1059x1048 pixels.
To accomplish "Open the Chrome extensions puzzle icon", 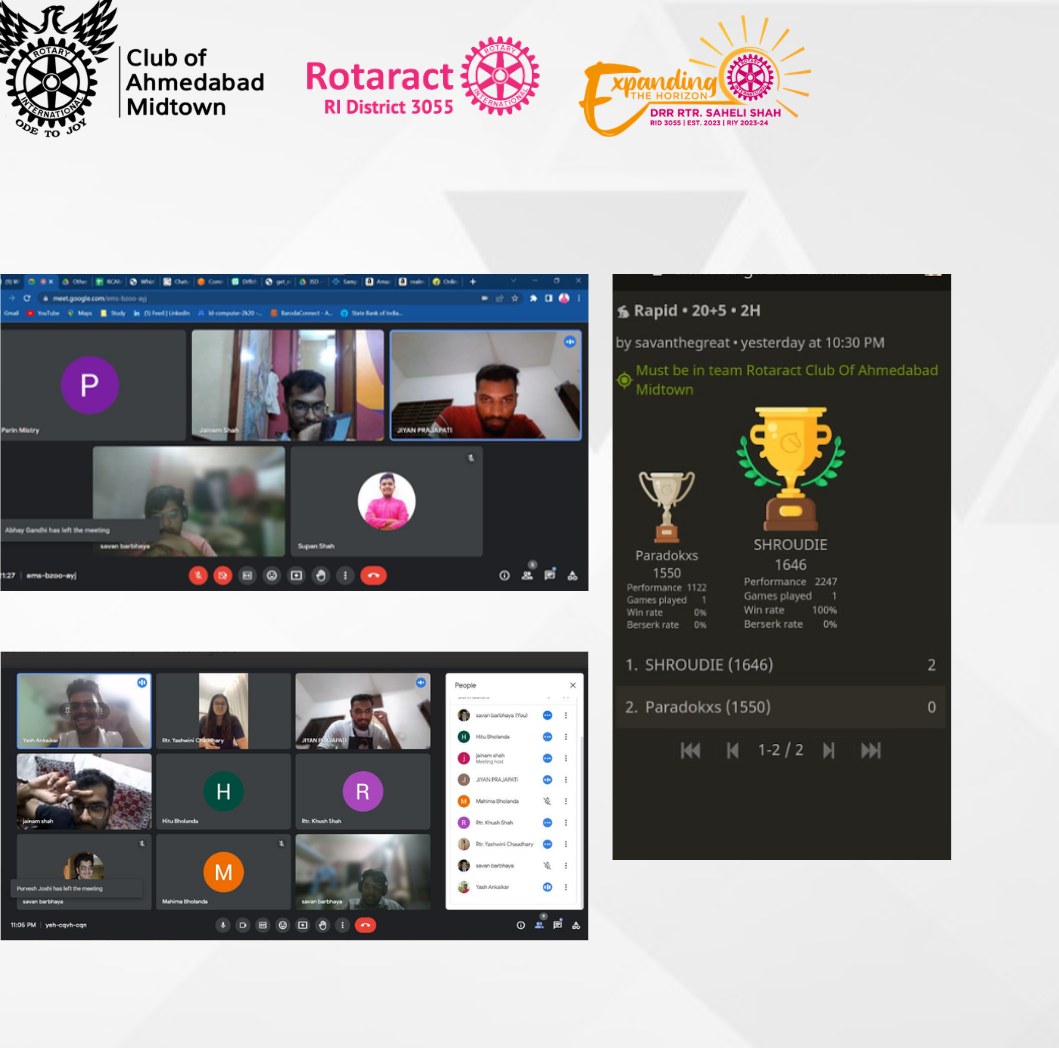I will 533,298.
